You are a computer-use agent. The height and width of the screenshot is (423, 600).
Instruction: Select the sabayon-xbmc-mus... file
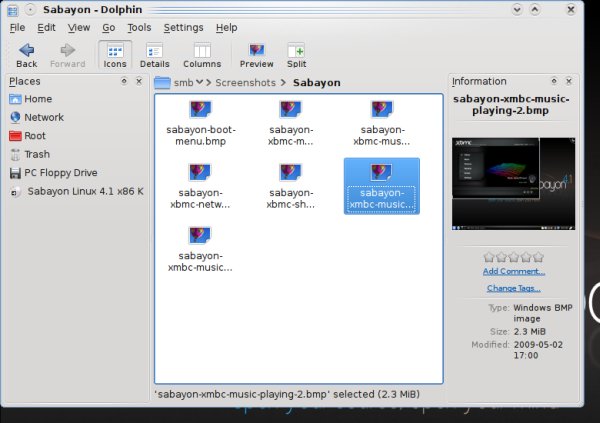click(382, 123)
